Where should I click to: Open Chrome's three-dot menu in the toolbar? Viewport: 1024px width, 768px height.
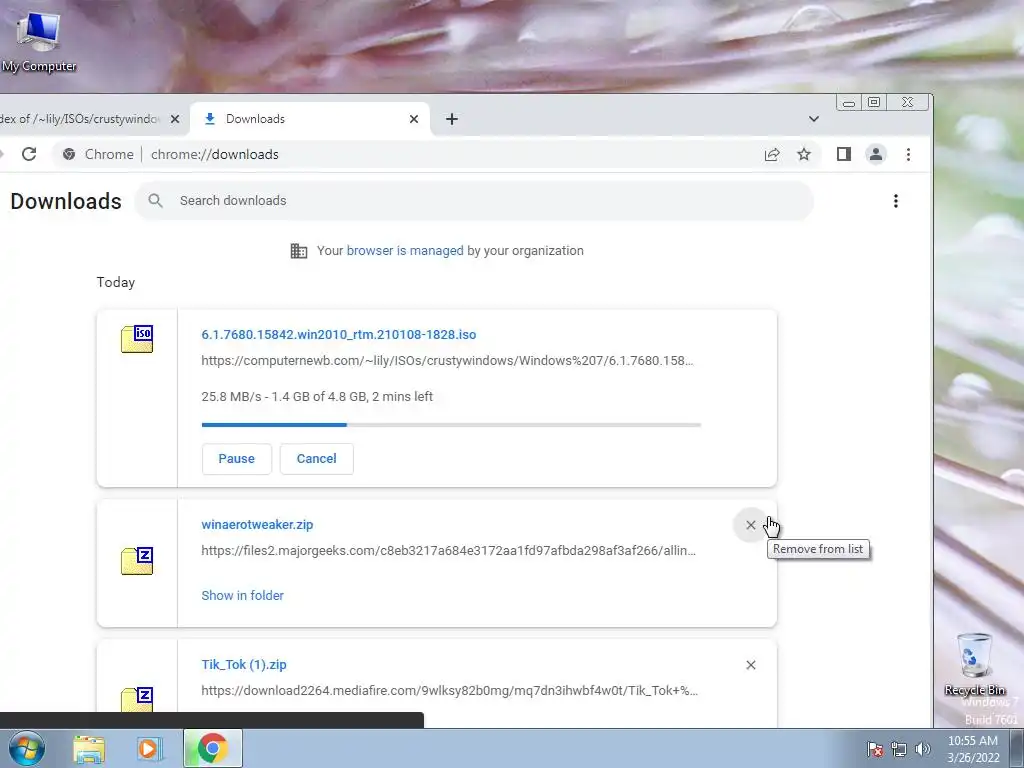[x=908, y=154]
